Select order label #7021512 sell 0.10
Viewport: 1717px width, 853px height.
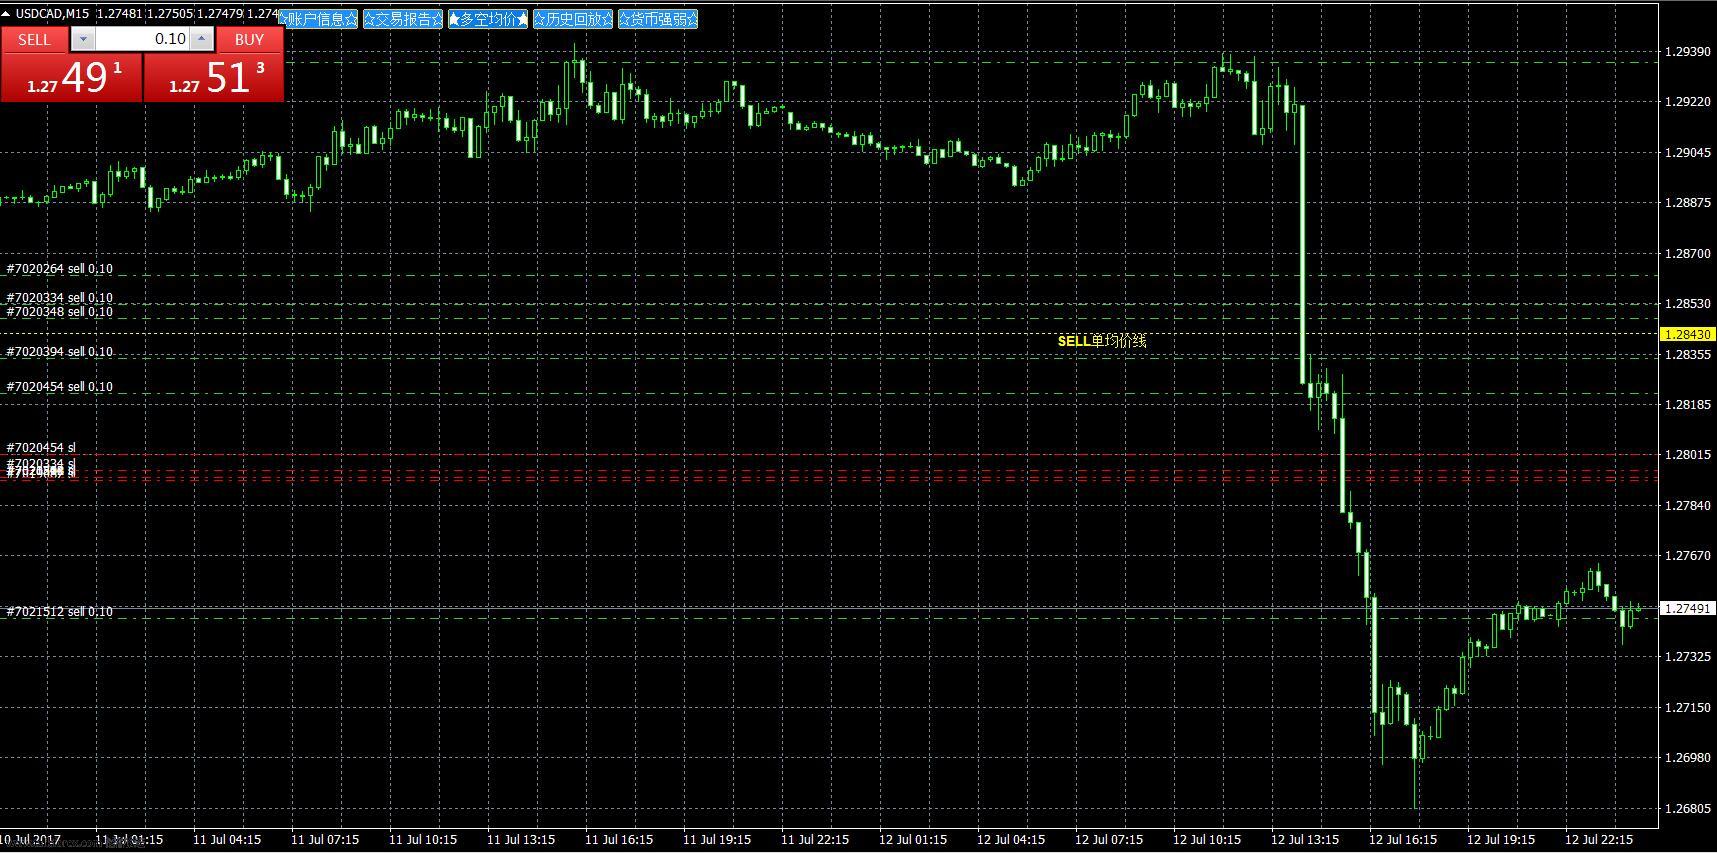60,611
